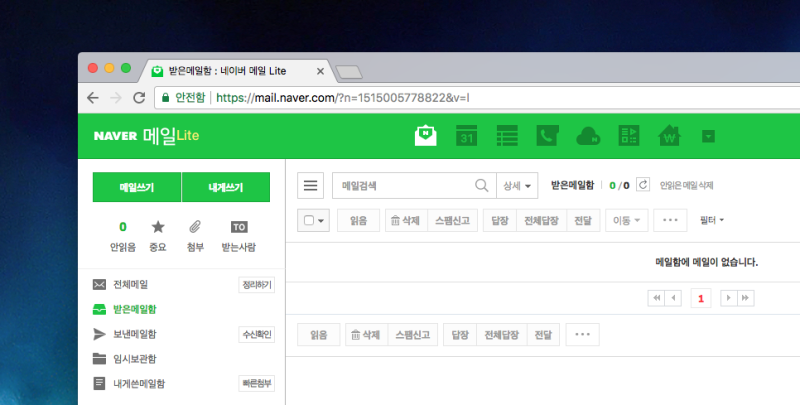This screenshot has width=800, height=405.
Task: Open the Calendar icon showing 31
Action: pyautogui.click(x=466, y=136)
